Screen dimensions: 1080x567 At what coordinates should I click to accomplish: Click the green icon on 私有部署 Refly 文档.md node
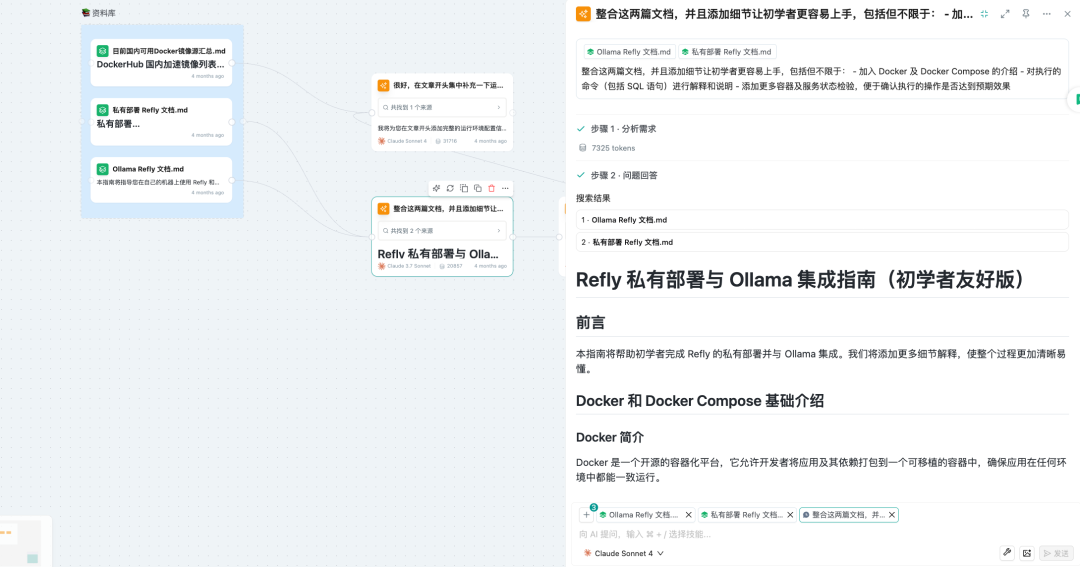(x=102, y=110)
